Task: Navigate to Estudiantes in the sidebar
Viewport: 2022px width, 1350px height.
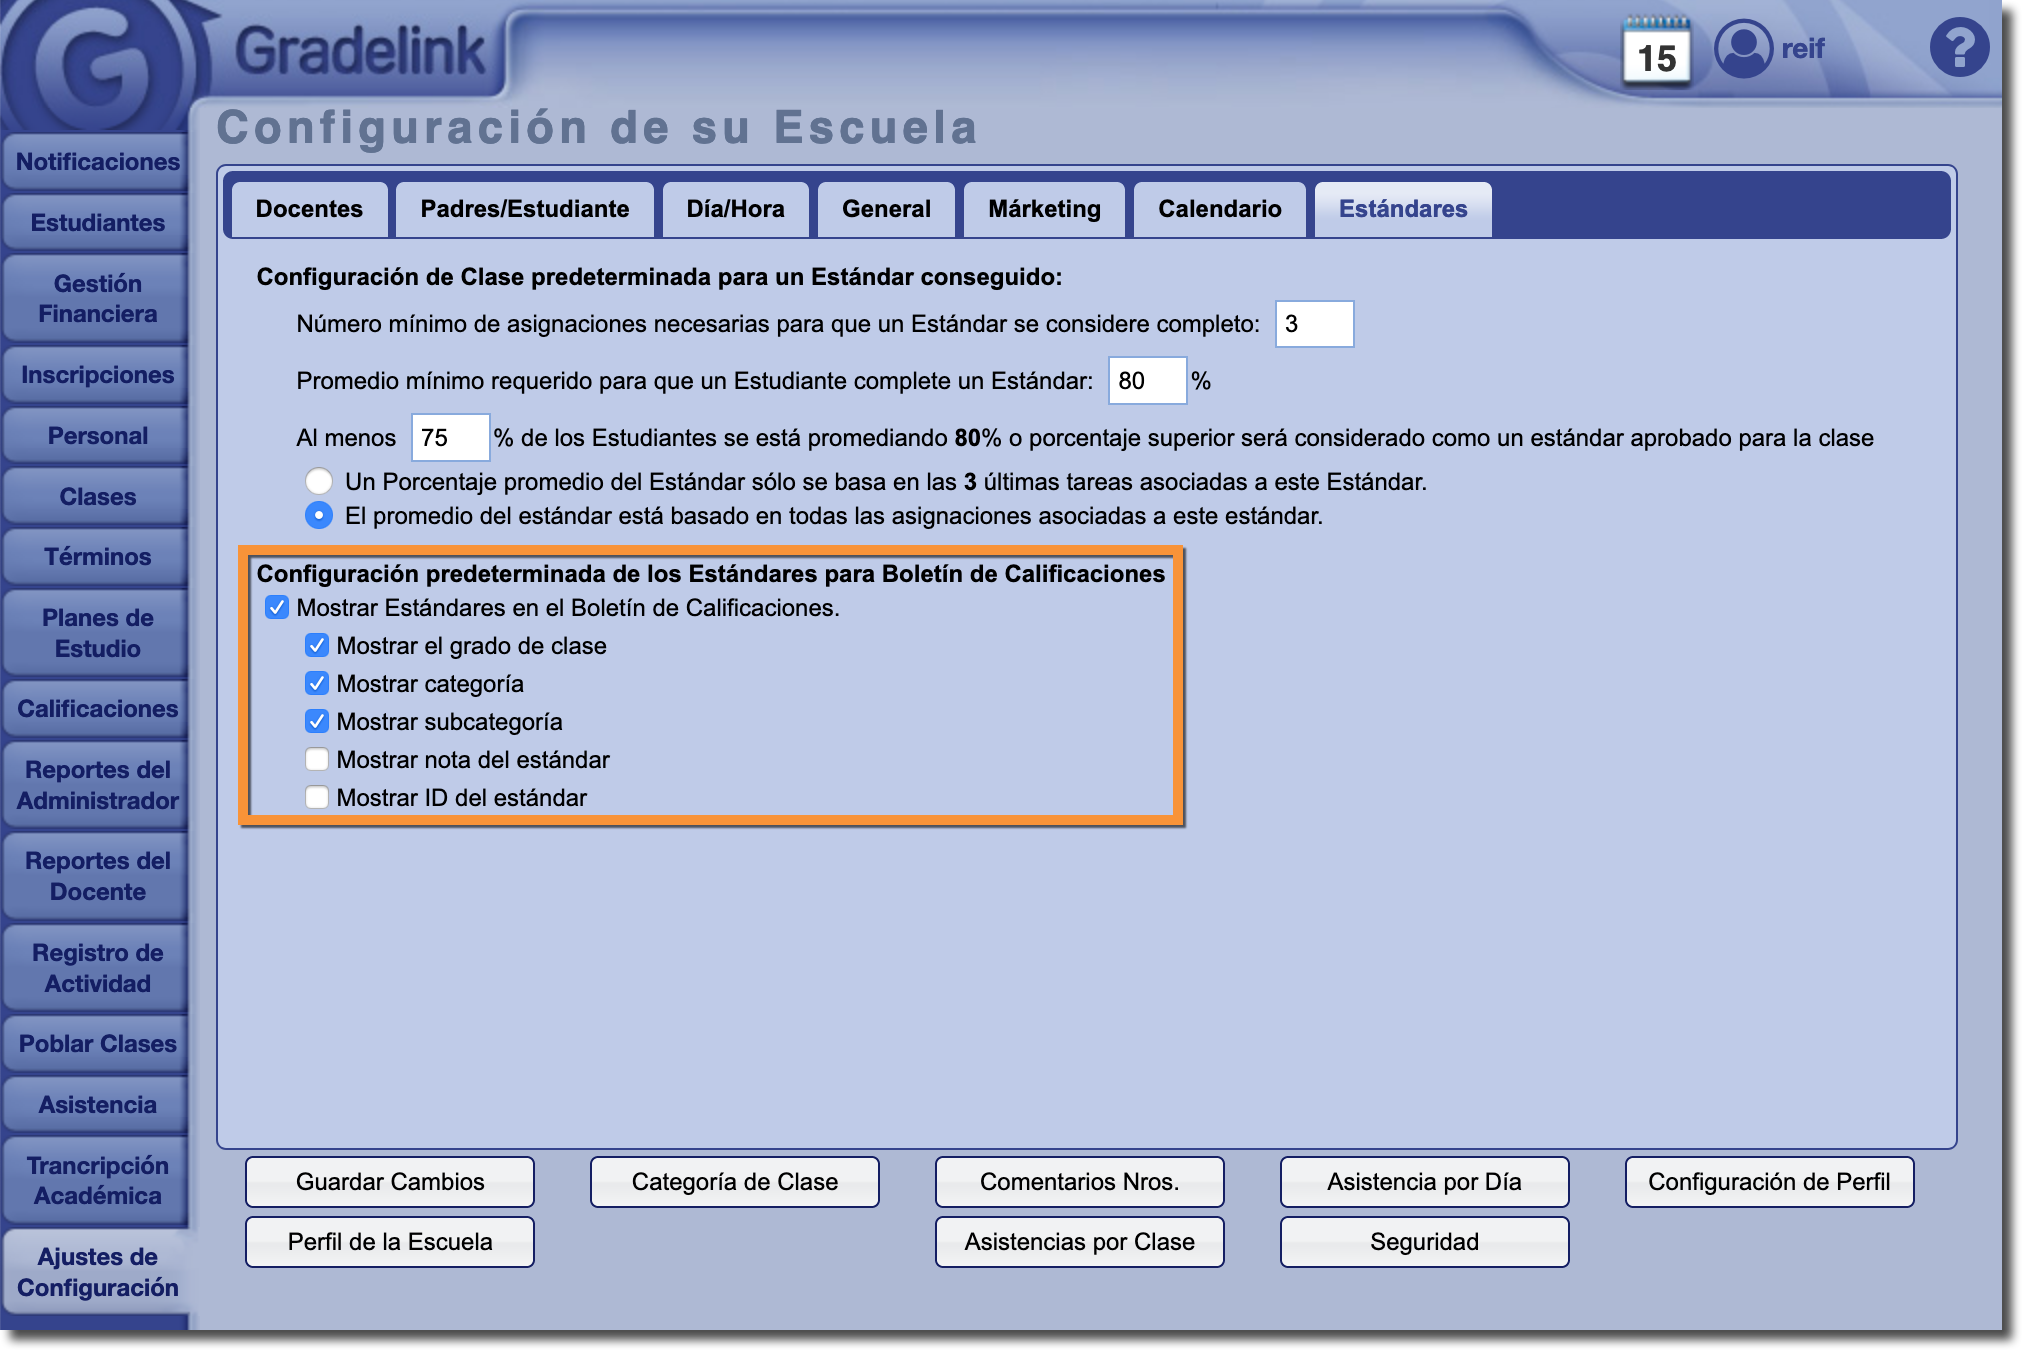Action: 97,222
